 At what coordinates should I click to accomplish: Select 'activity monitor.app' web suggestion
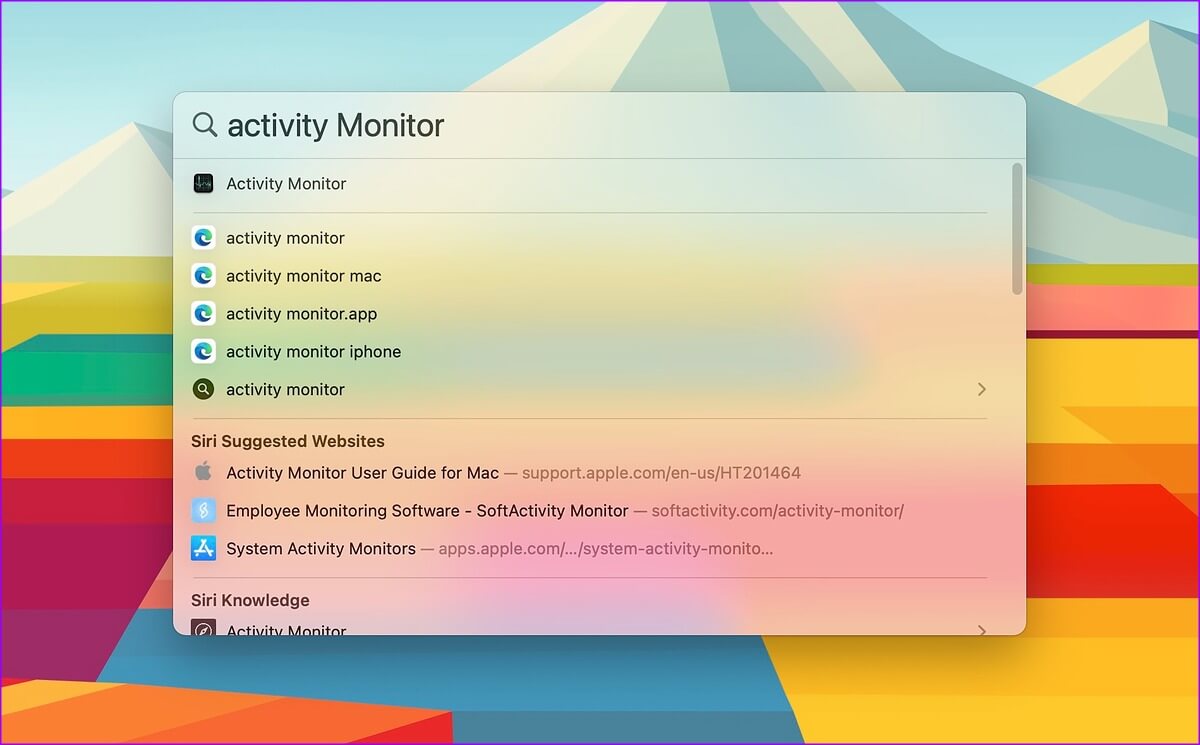point(302,314)
